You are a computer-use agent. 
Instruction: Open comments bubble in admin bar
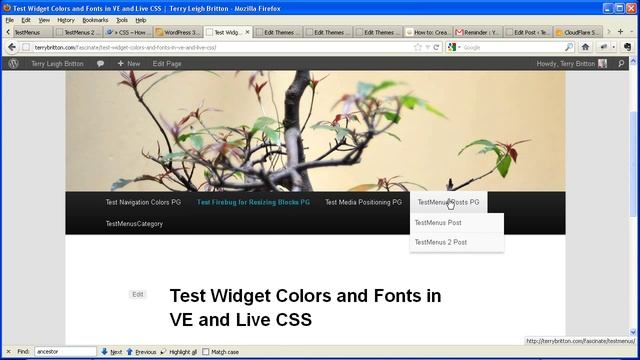(100, 64)
